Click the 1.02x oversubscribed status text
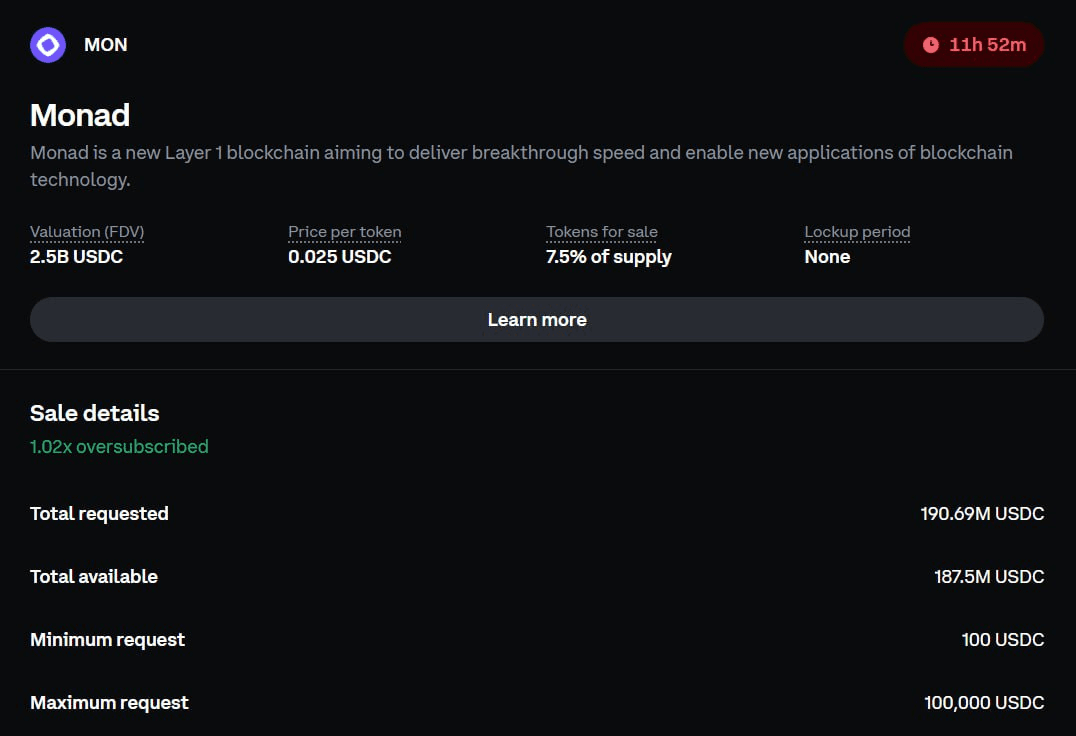 coord(119,446)
